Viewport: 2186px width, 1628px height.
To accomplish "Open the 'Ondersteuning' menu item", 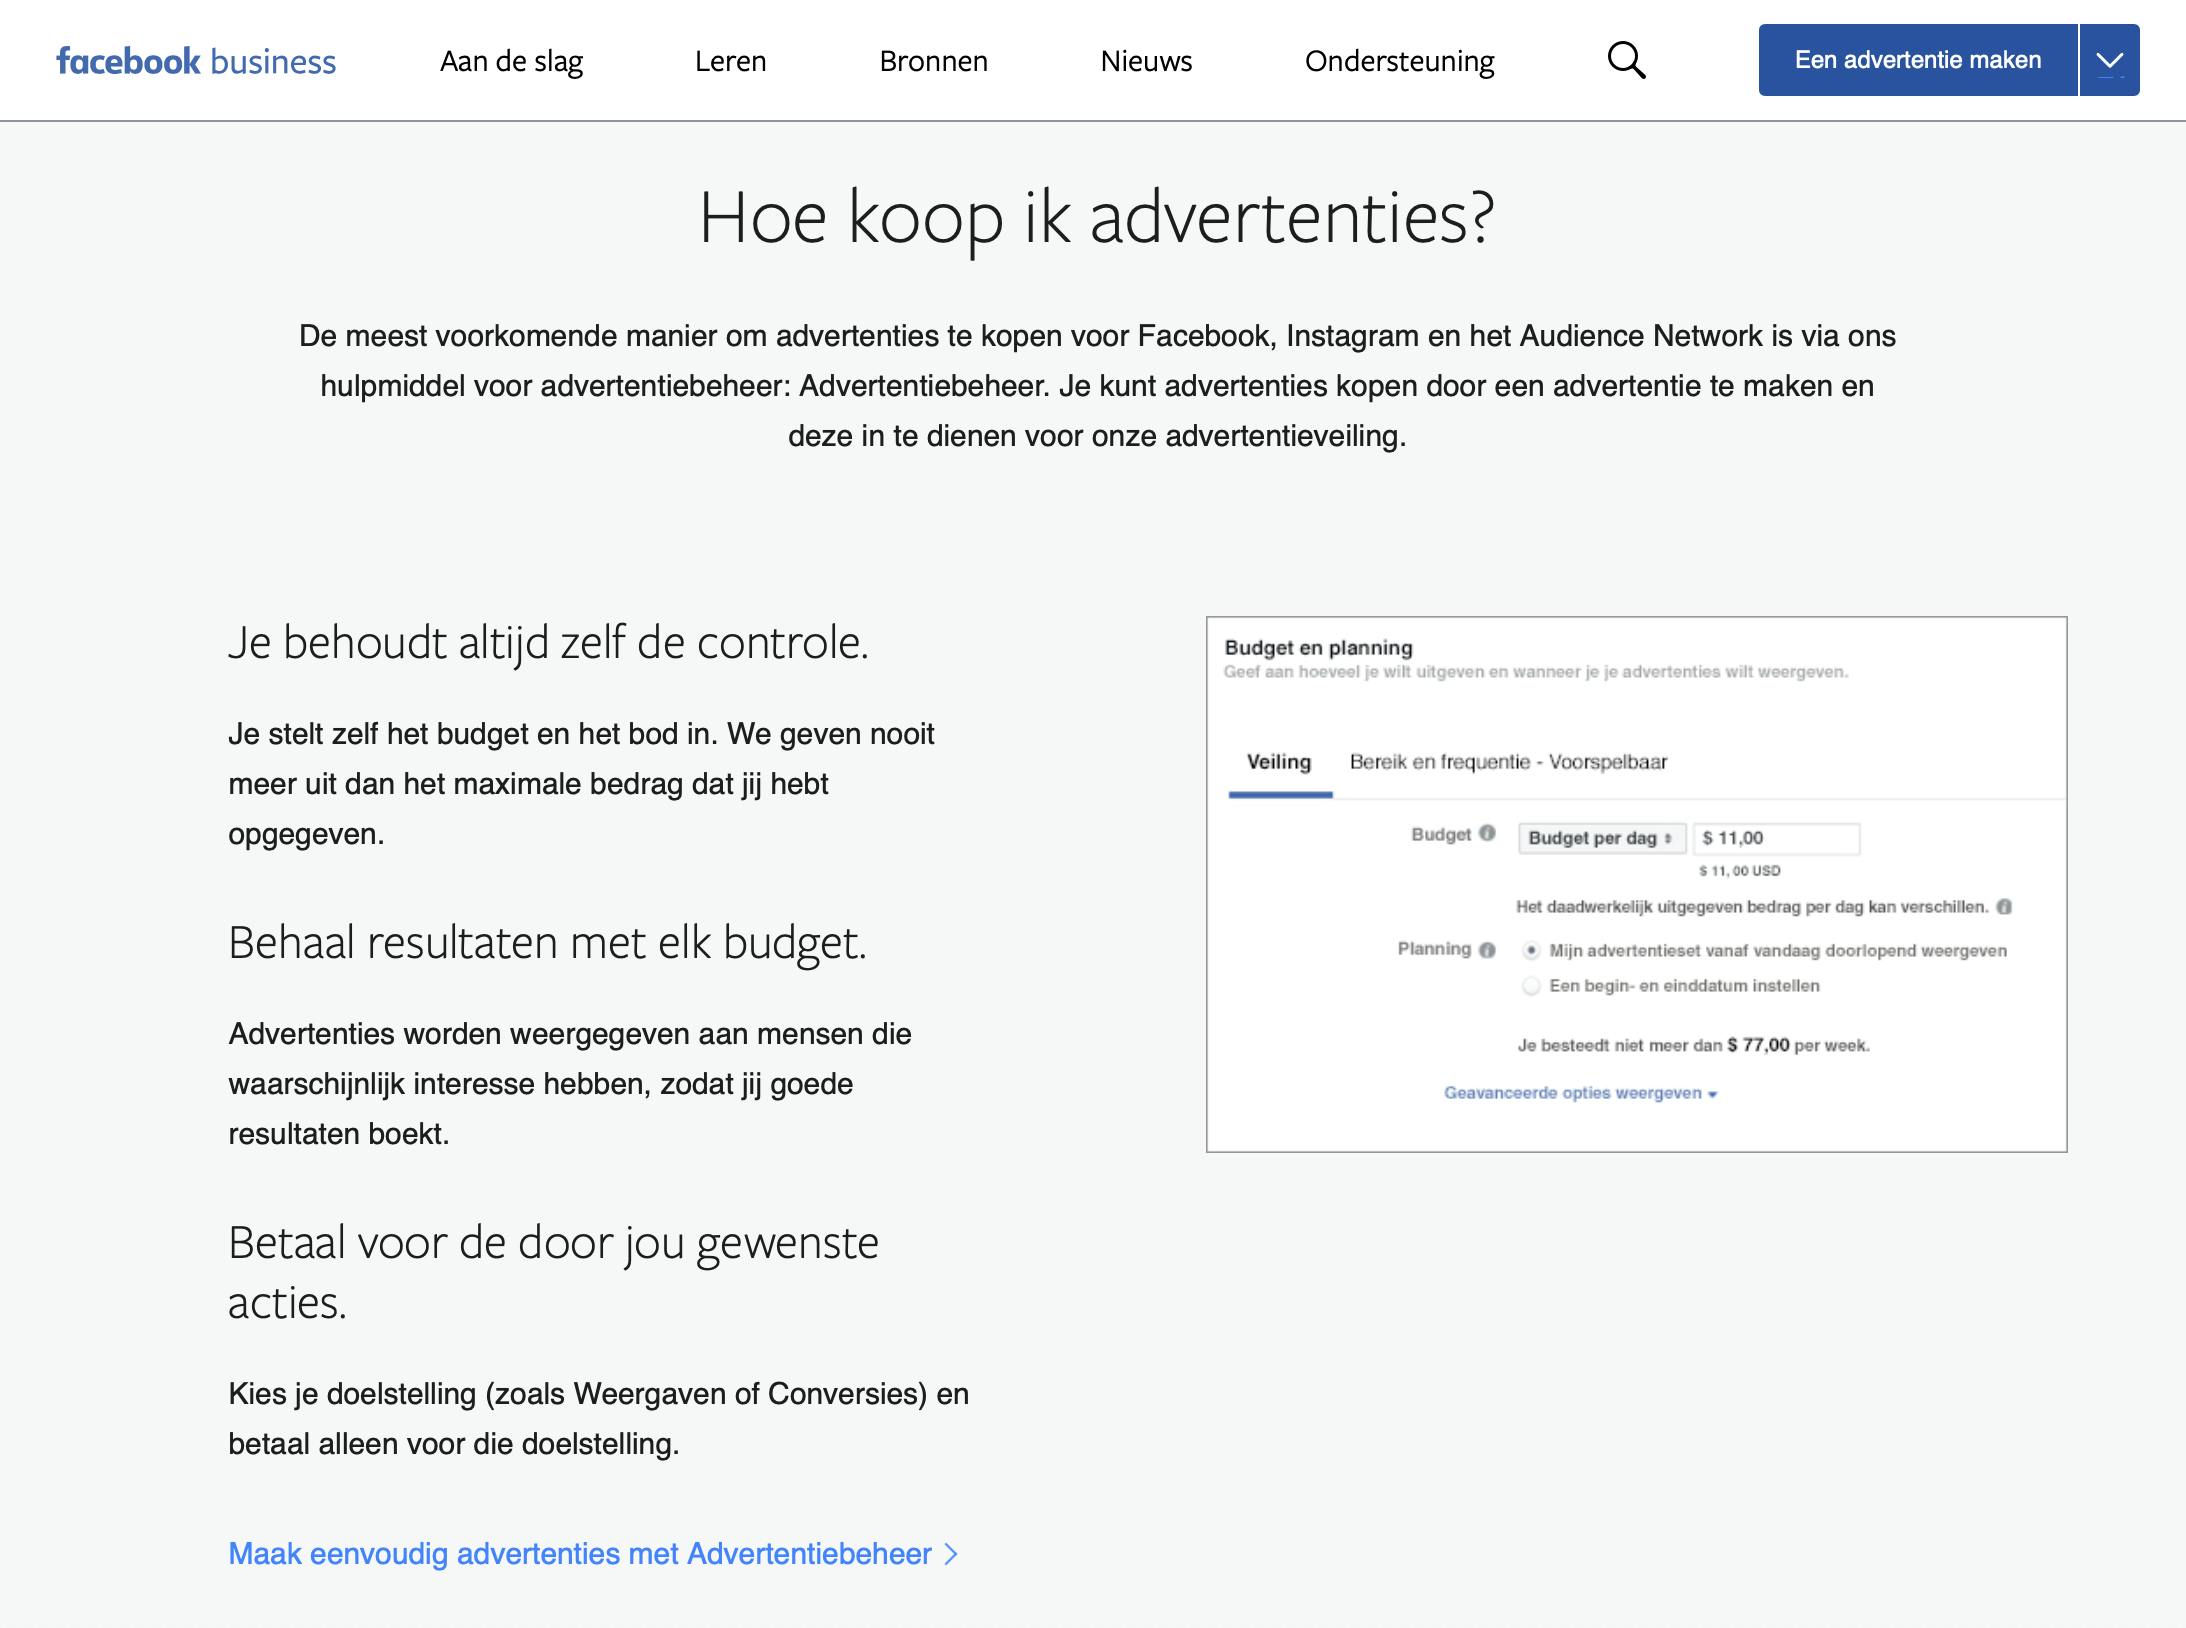I will coord(1399,61).
